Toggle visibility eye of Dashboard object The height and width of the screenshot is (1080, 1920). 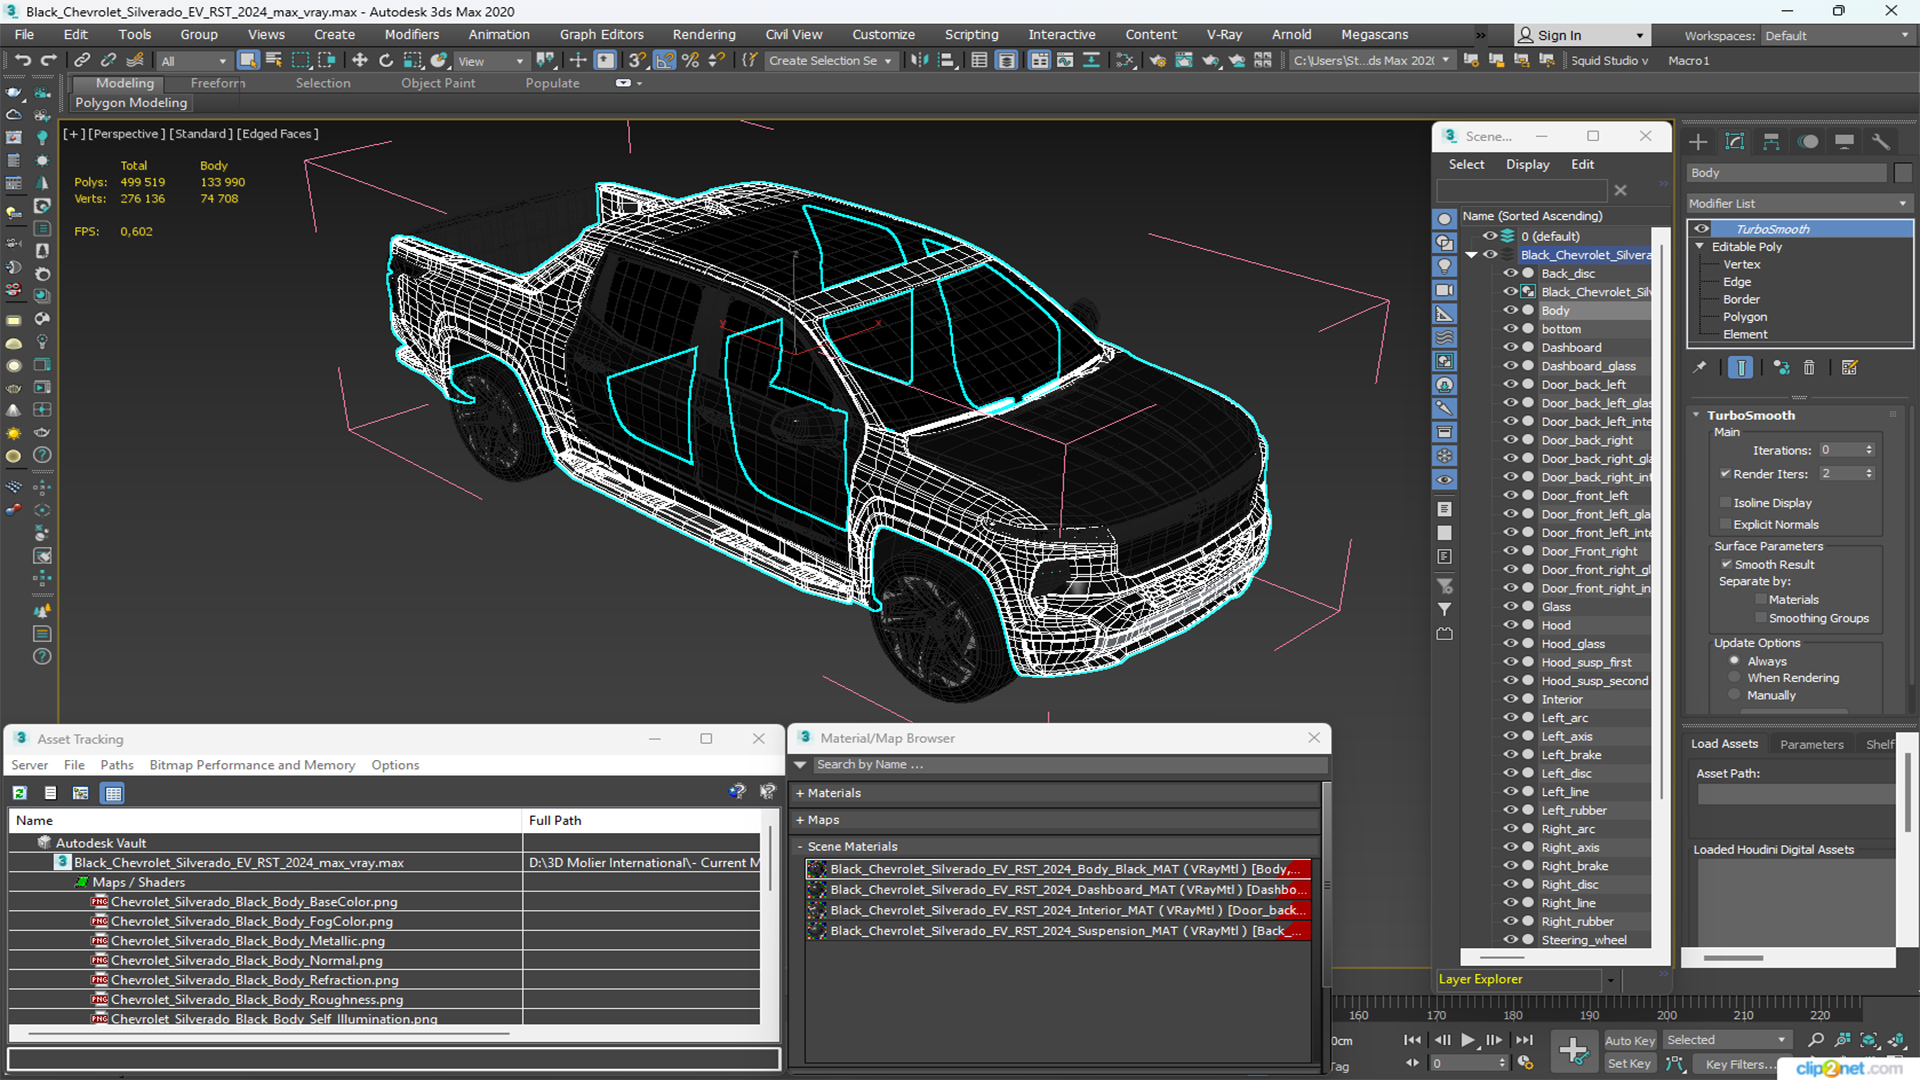tap(1511, 347)
